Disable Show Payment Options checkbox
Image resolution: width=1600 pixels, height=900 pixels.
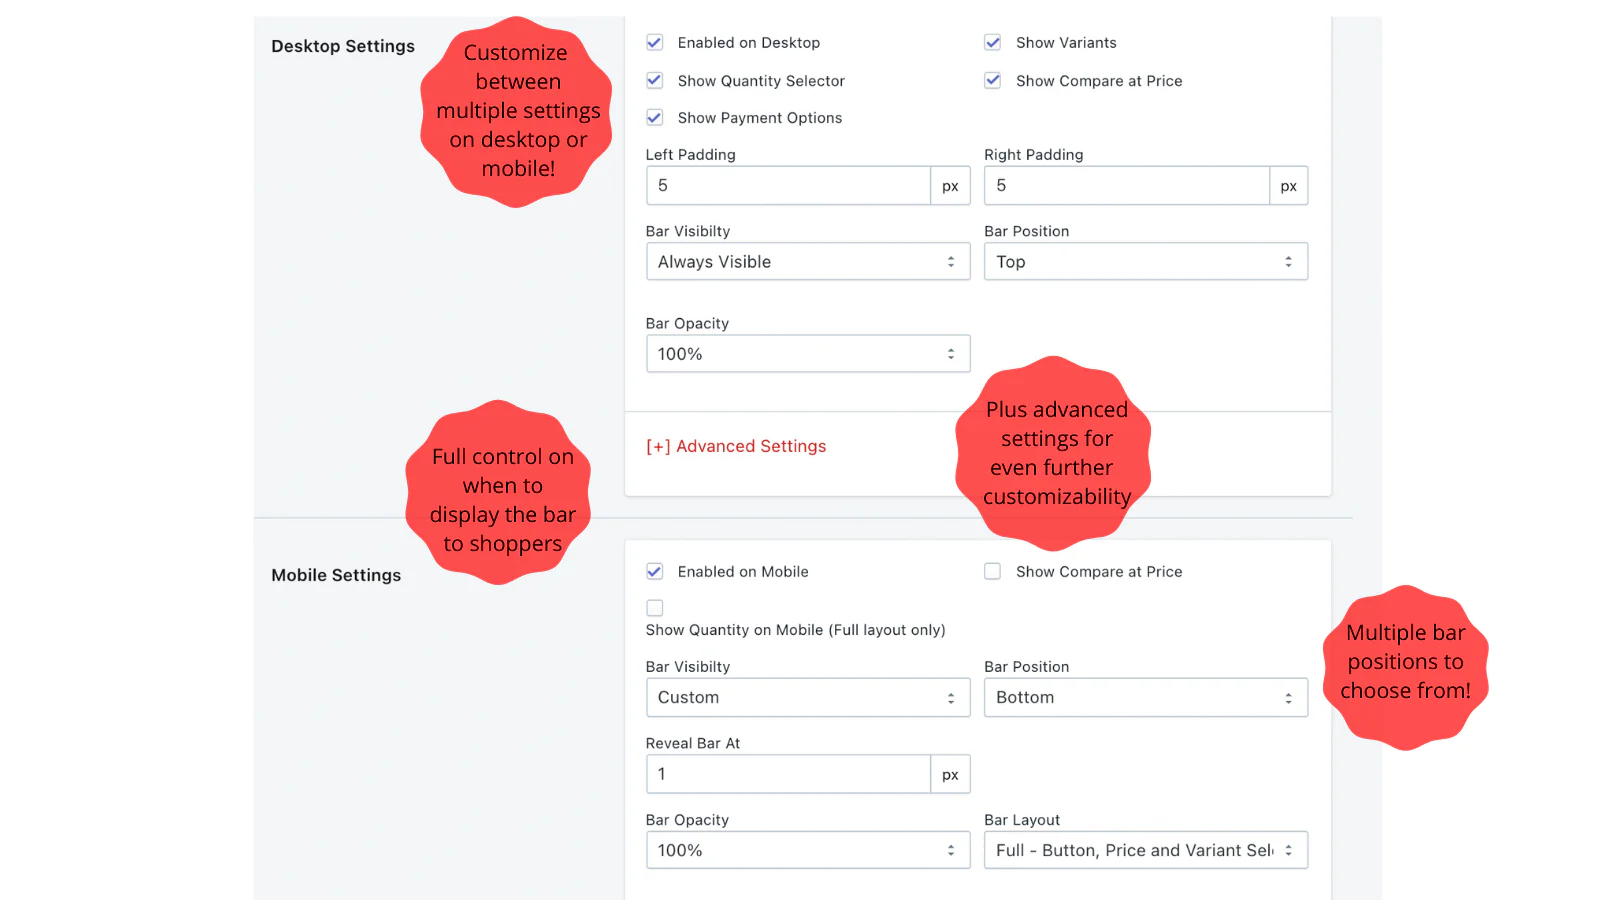click(655, 117)
